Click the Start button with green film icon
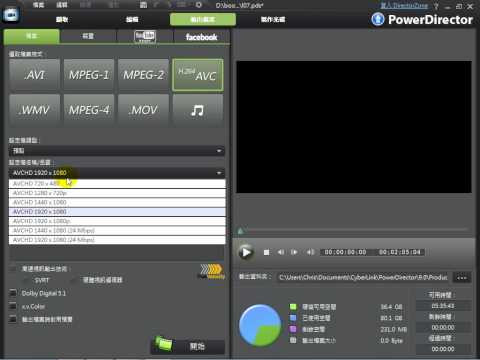The width and height of the screenshot is (480, 360). click(x=188, y=346)
